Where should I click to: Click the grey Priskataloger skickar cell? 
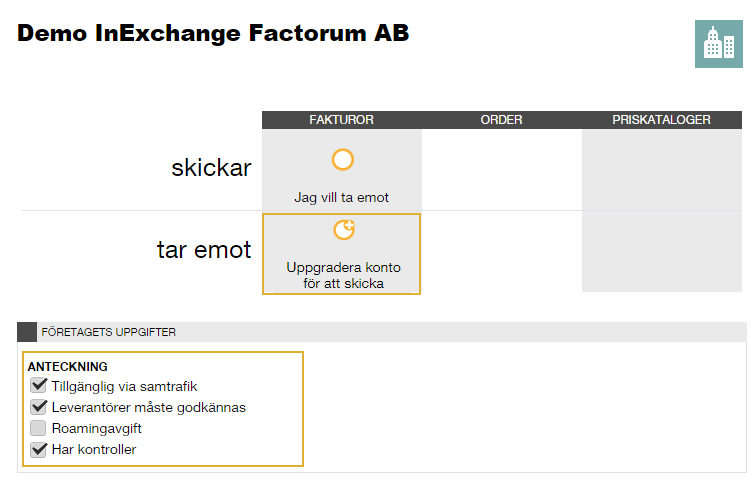[662, 170]
